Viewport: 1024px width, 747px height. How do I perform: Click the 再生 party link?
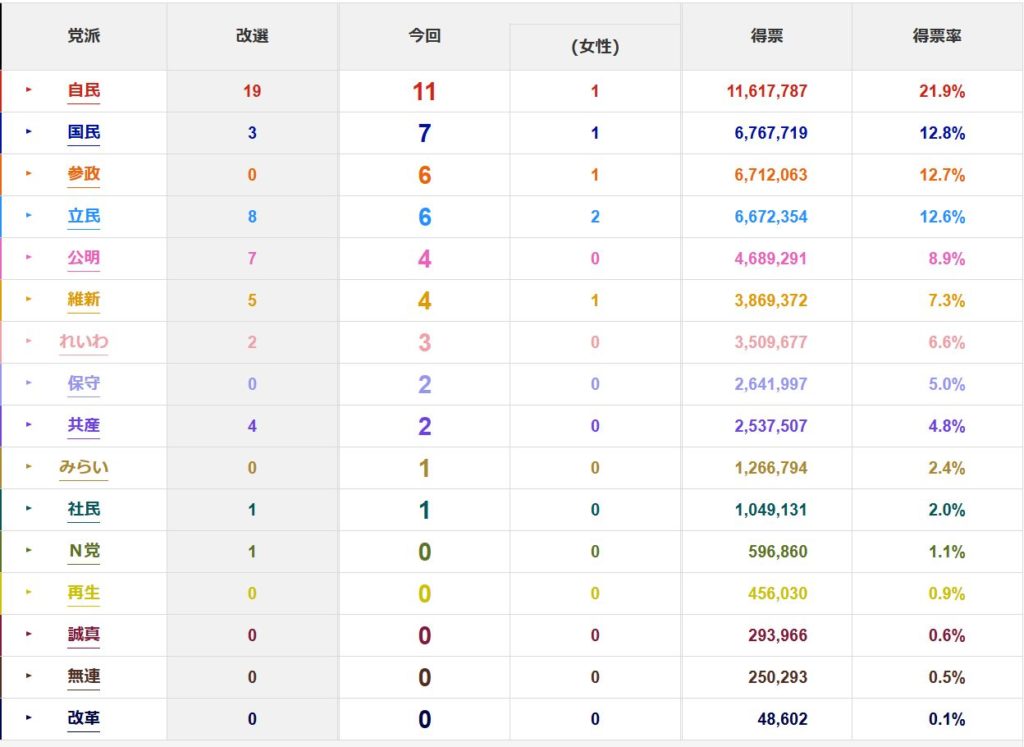tap(84, 593)
